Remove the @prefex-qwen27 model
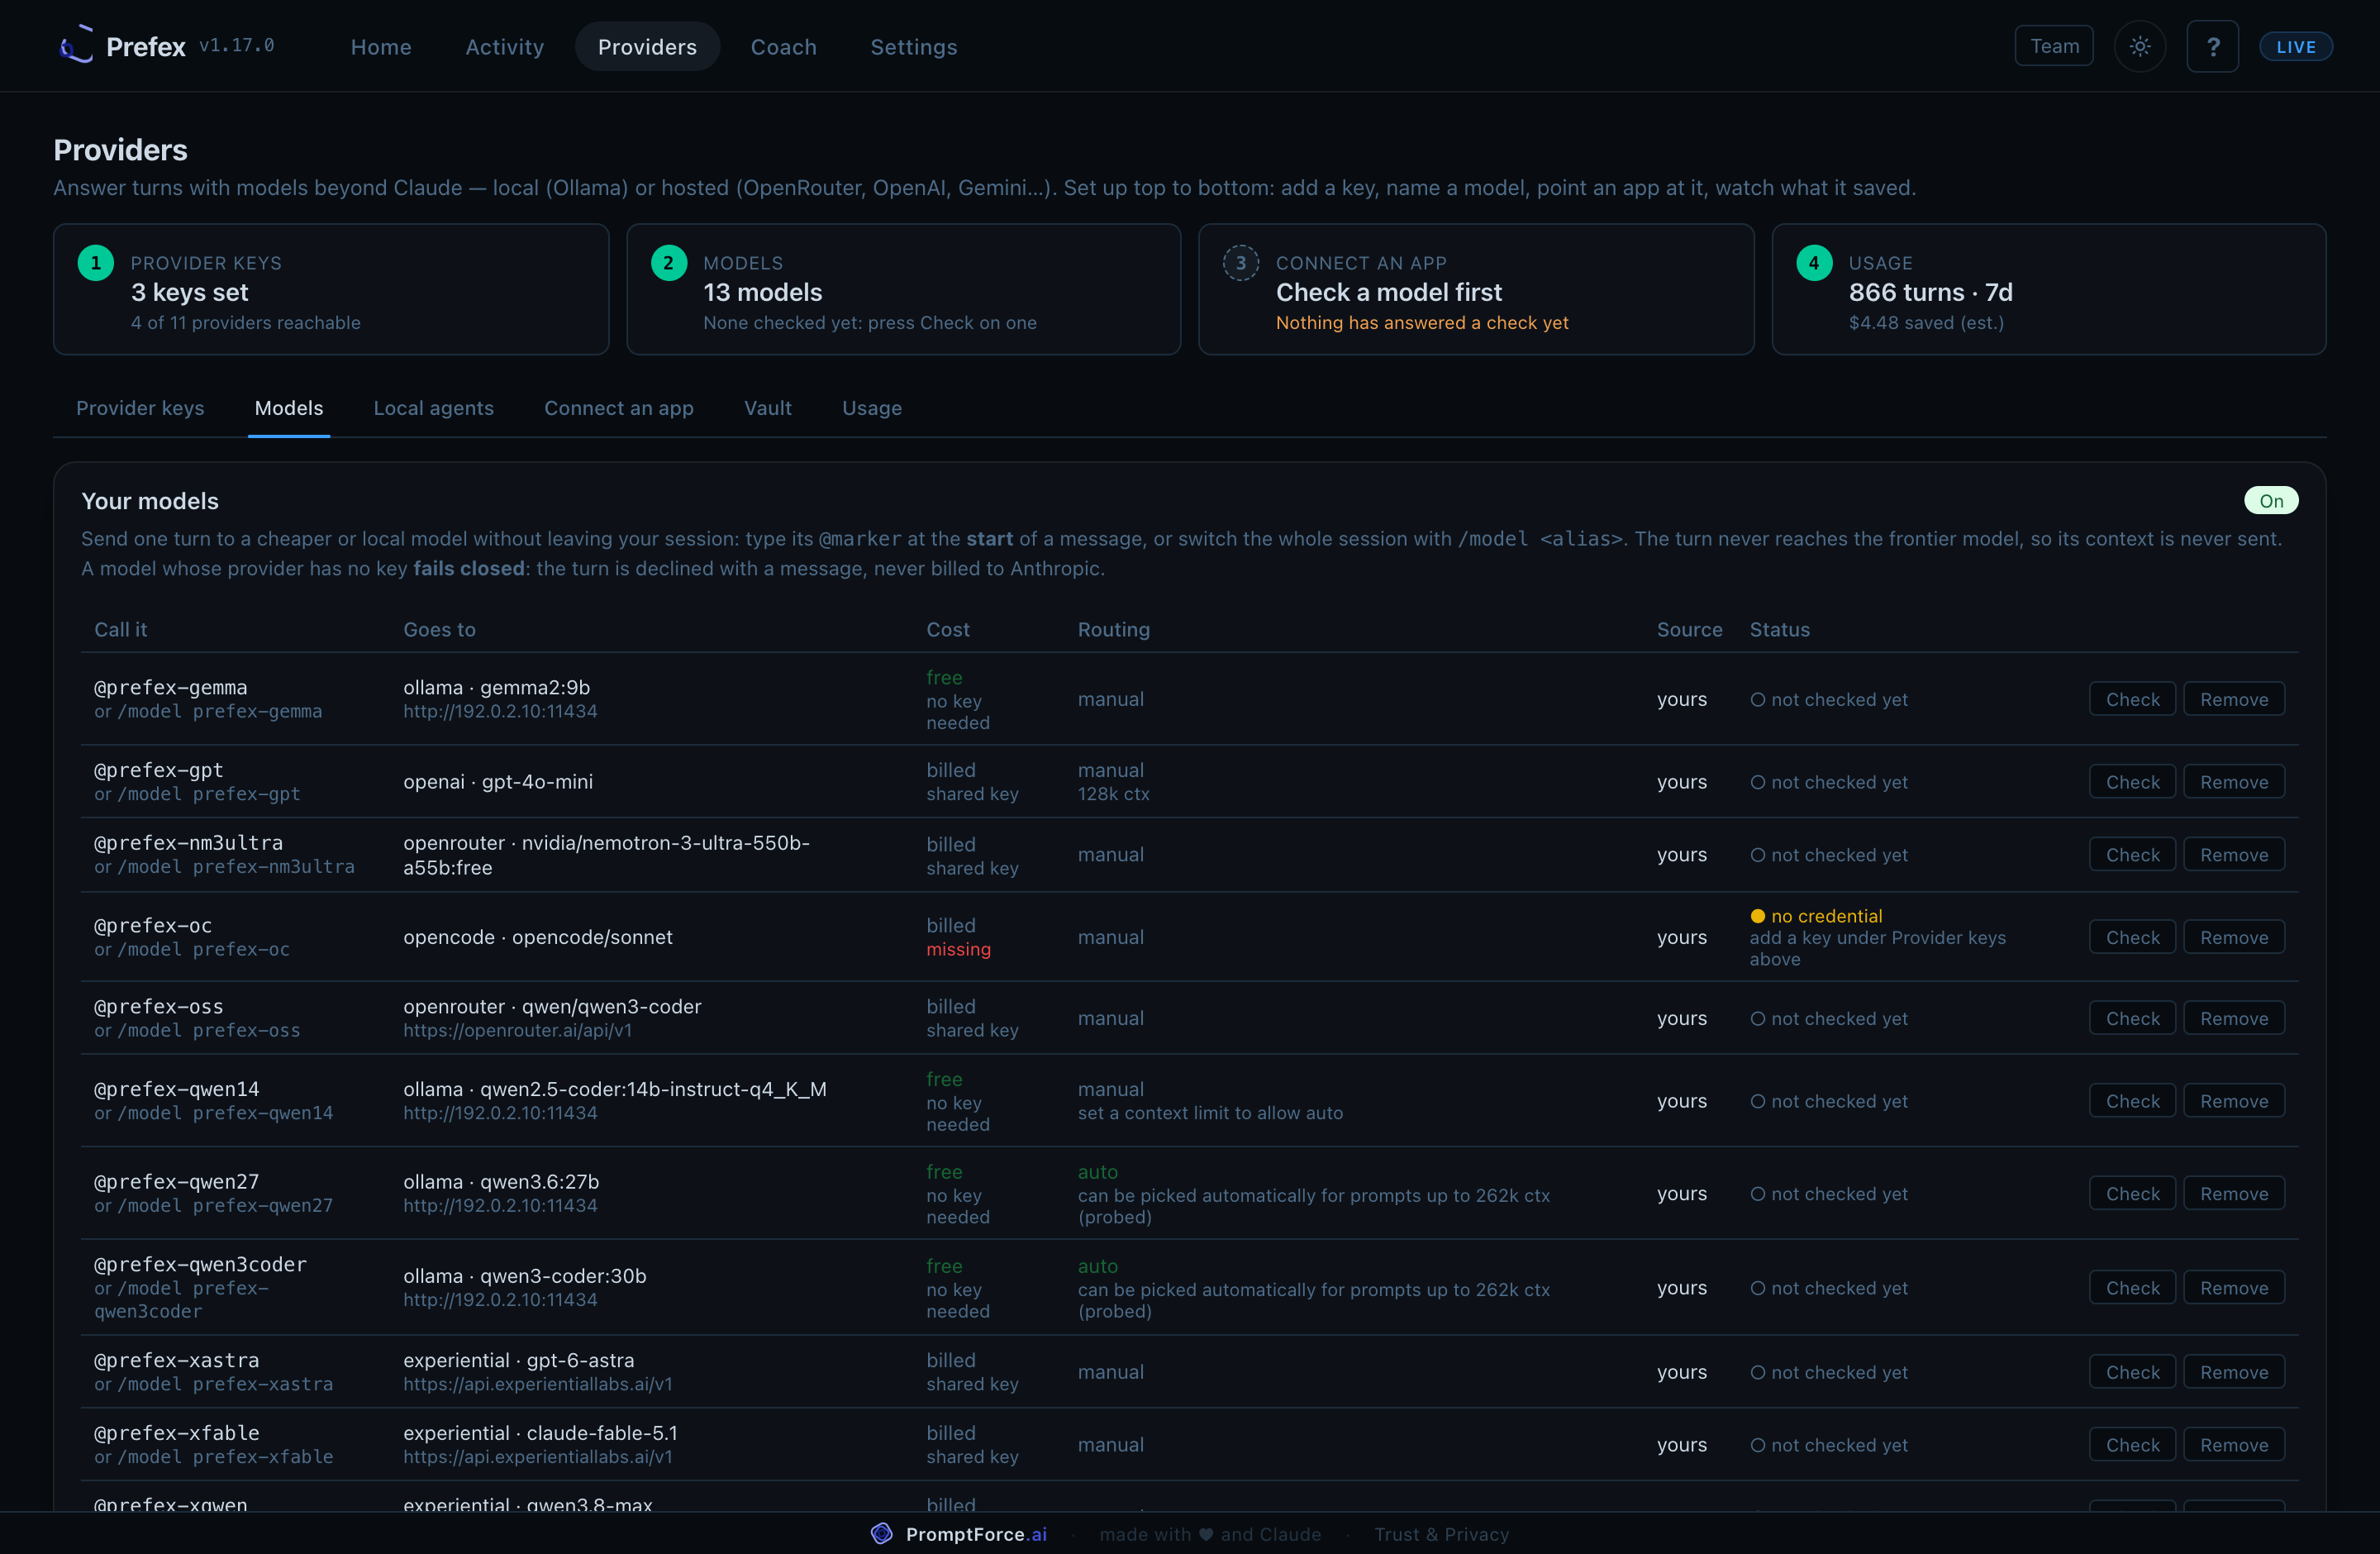The height and width of the screenshot is (1554, 2380). [x=2234, y=1193]
